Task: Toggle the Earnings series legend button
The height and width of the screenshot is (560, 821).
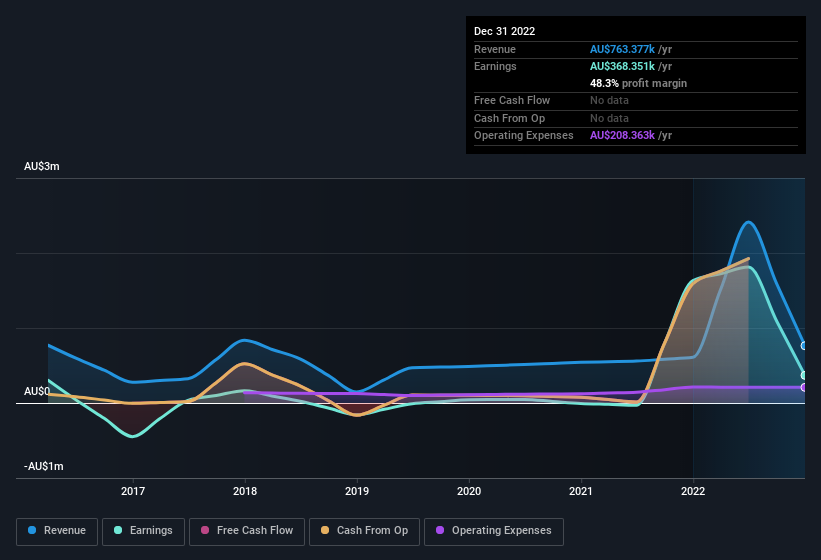Action: (143, 531)
